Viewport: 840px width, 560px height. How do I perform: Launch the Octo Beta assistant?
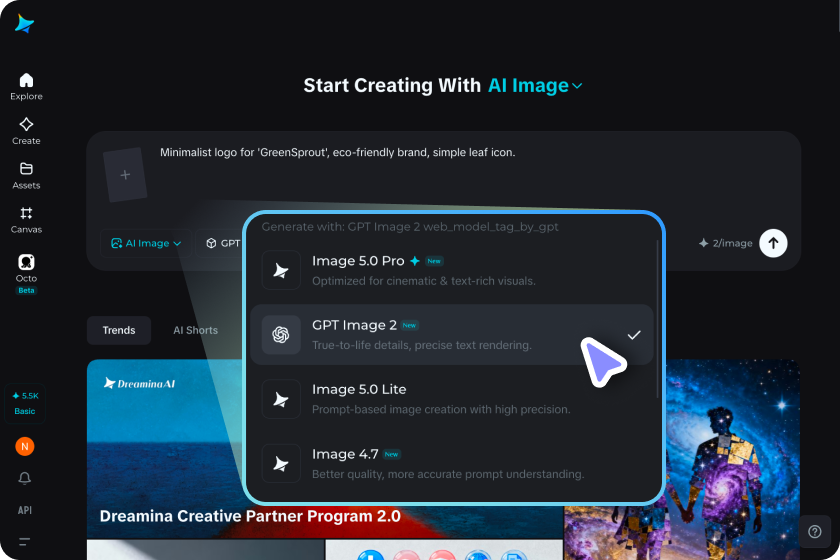pos(26,274)
